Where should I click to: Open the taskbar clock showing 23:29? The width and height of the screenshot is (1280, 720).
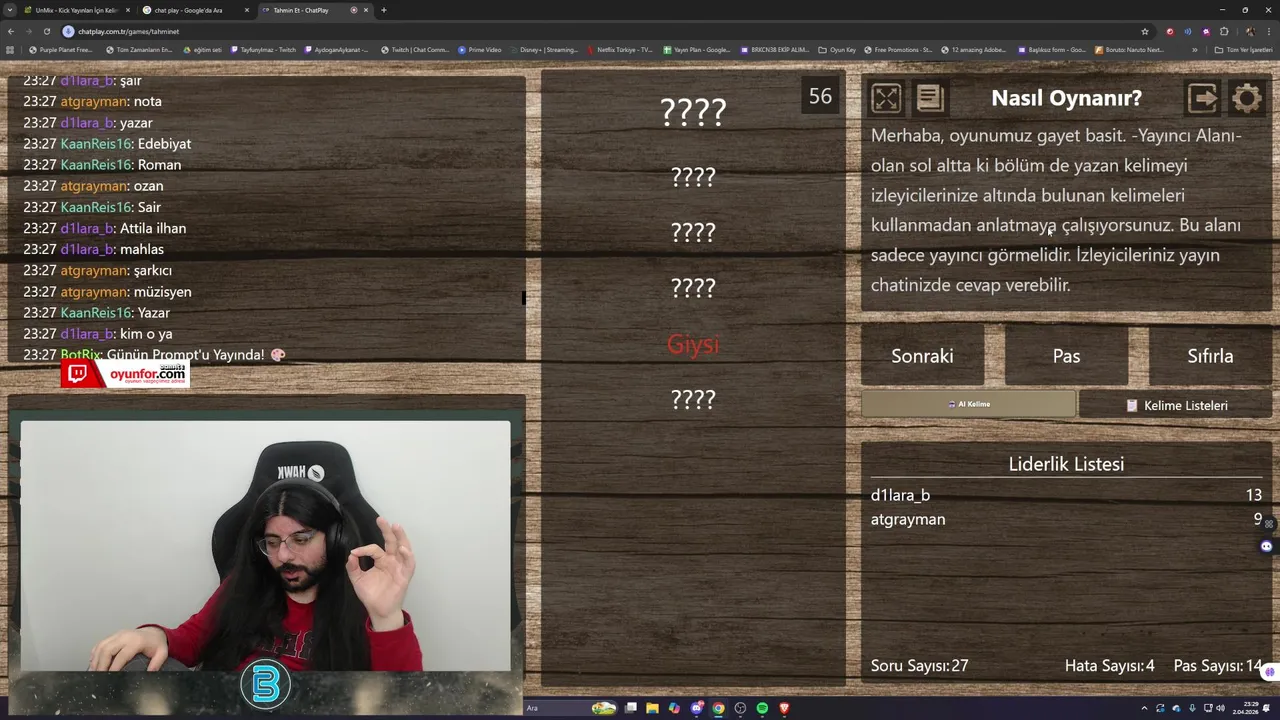1245,708
